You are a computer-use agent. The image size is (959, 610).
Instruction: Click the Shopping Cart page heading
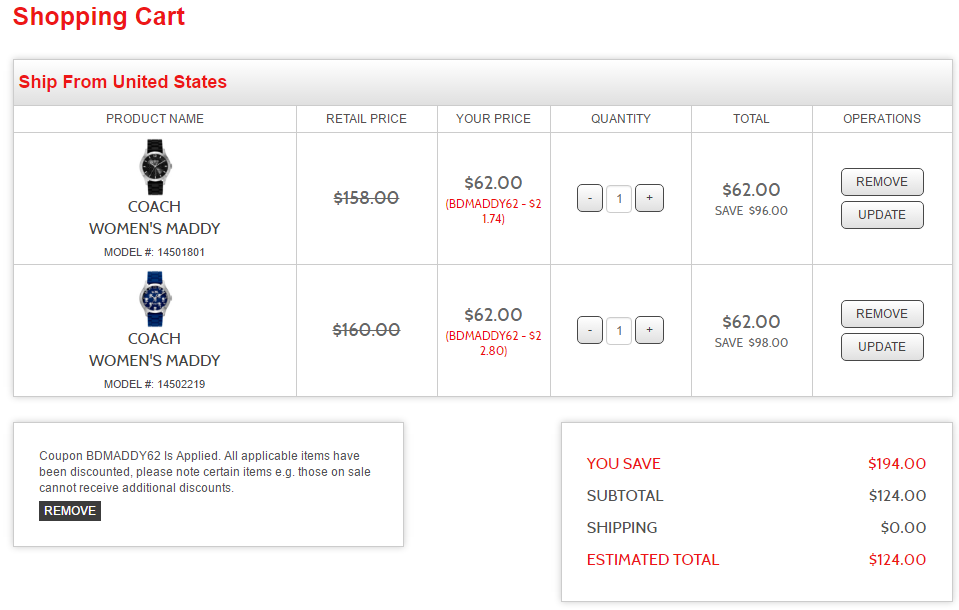99,17
